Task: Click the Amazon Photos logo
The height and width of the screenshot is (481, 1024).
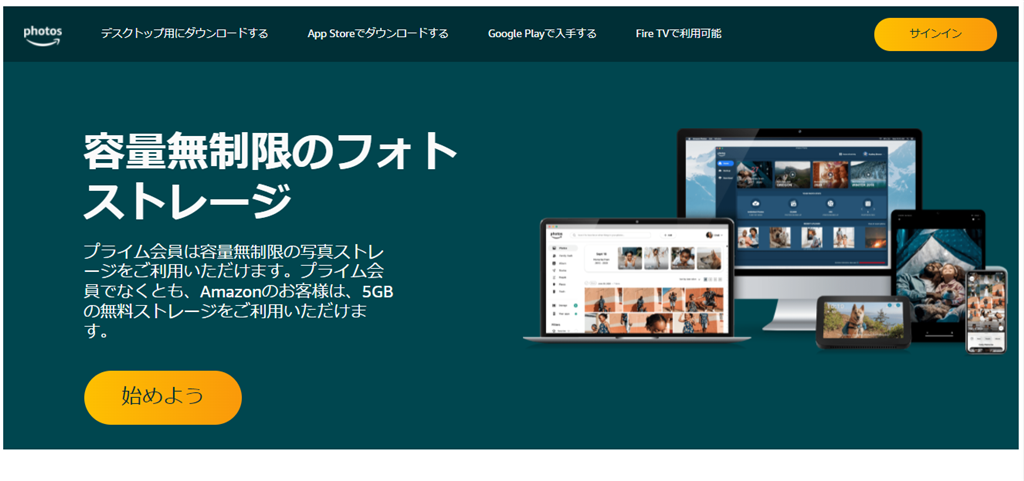Action: tap(42, 35)
